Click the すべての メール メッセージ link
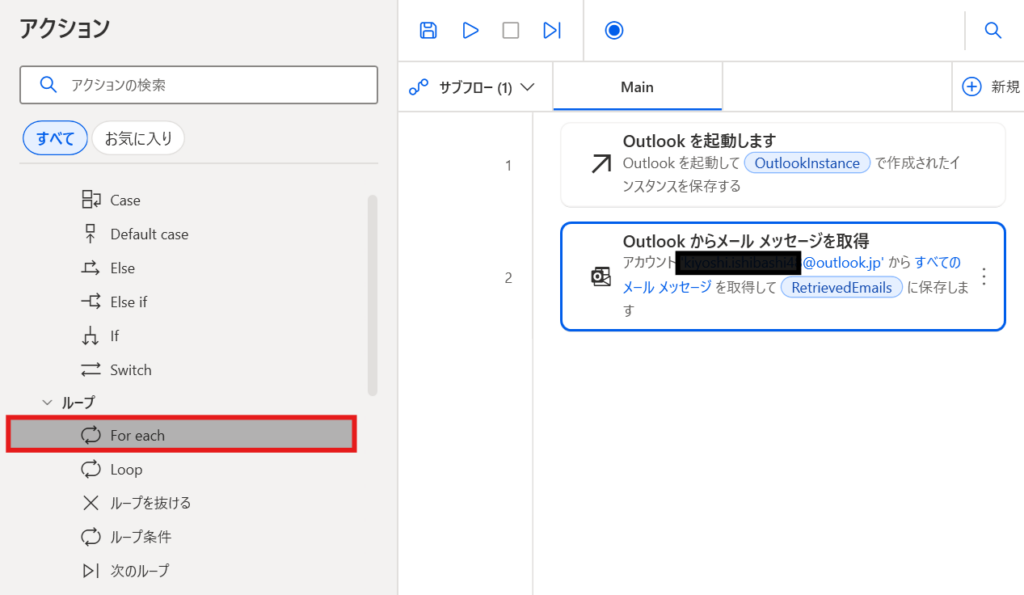This screenshot has height=595, width=1024. pyautogui.click(x=791, y=275)
